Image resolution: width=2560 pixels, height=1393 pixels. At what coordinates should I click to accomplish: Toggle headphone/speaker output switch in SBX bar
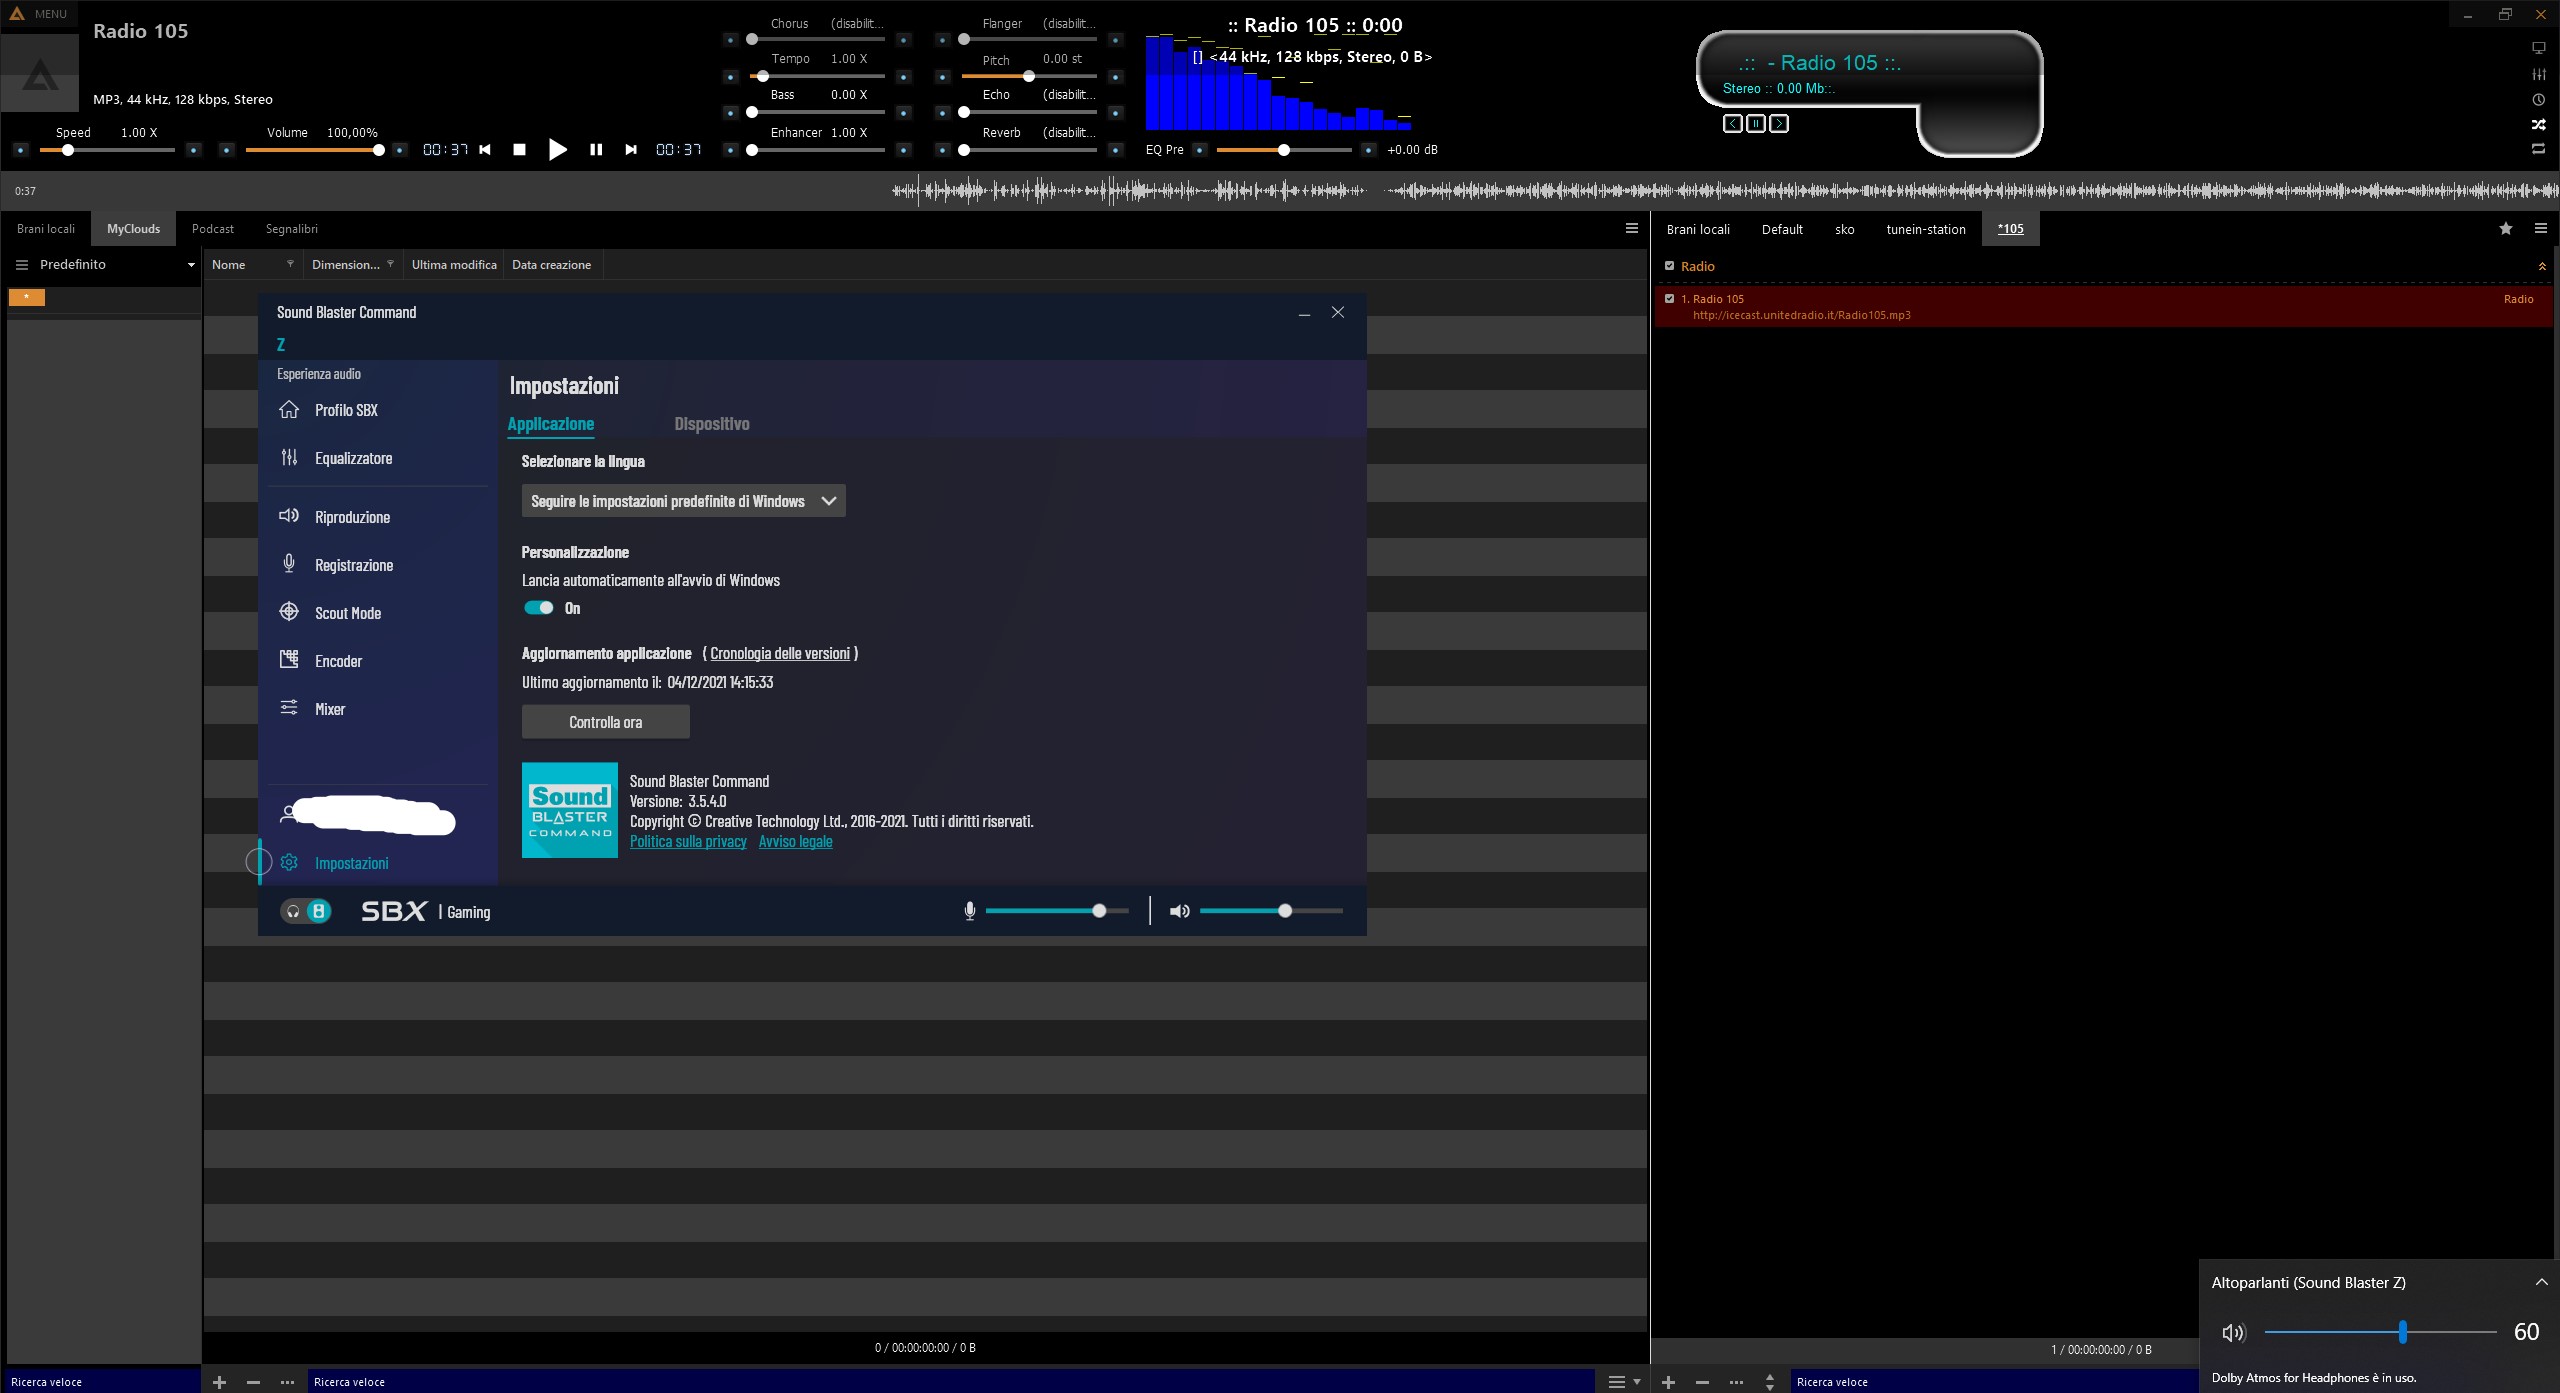(x=305, y=911)
